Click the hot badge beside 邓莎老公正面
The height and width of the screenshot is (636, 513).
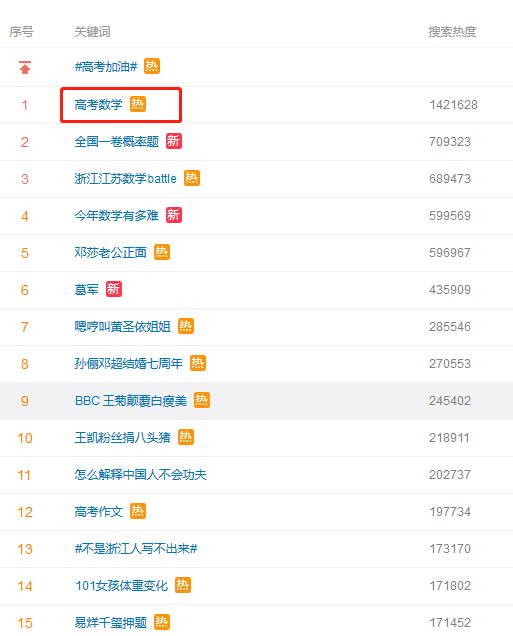162,252
